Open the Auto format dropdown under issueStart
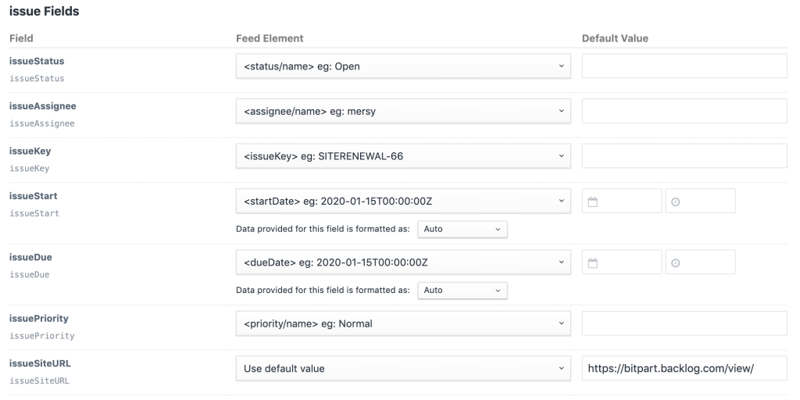The height and width of the screenshot is (400, 800). click(462, 229)
